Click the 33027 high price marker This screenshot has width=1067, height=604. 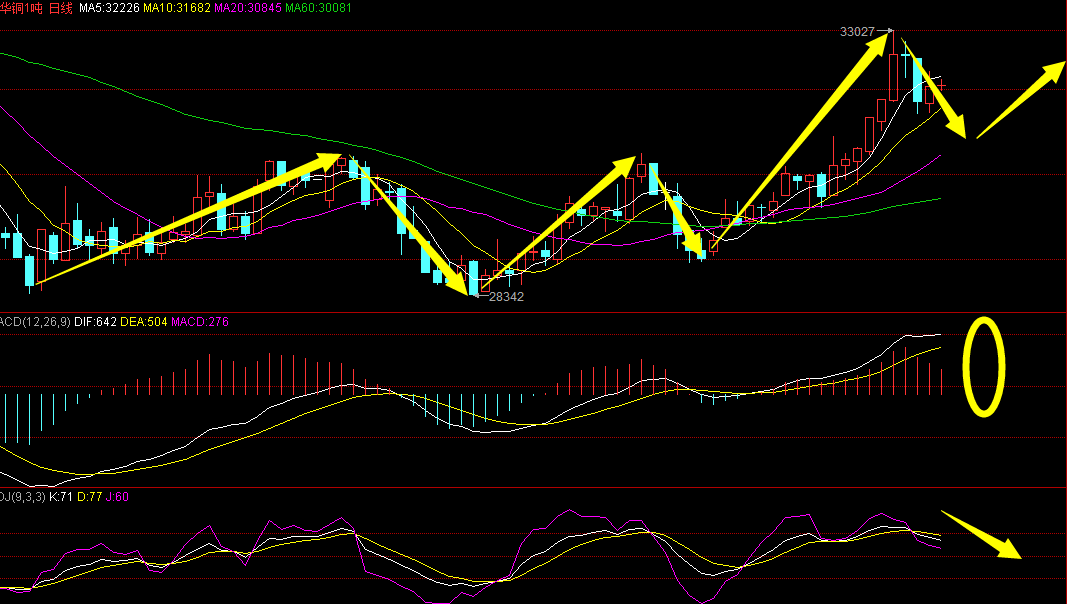[857, 32]
